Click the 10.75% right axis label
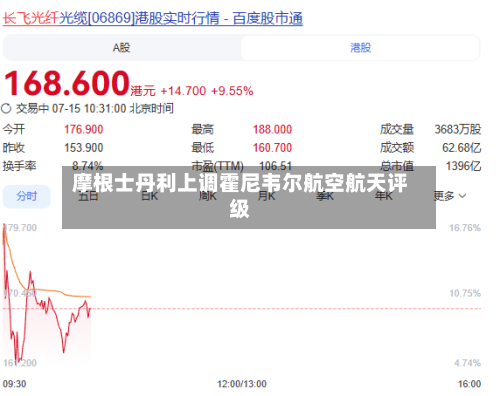The image size is (500, 396). (x=465, y=293)
